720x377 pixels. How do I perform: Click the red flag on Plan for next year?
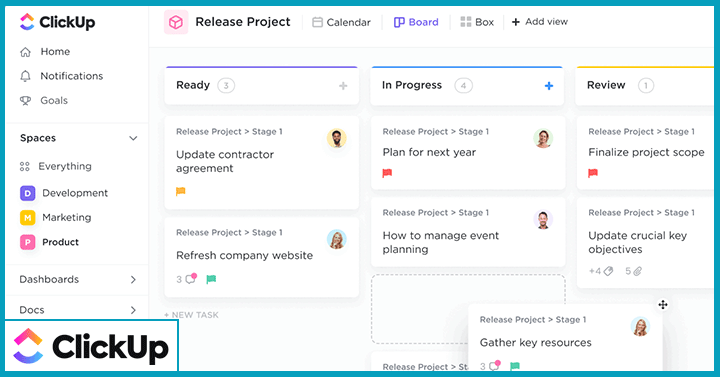pos(387,173)
